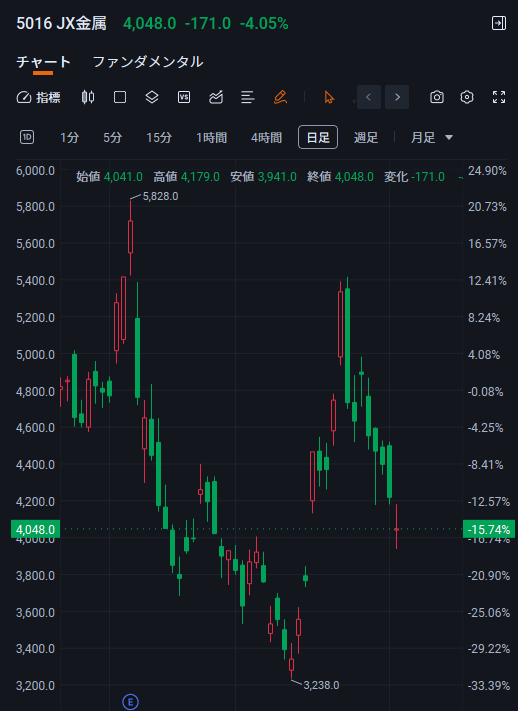Go forward with right arrow button

click(397, 97)
